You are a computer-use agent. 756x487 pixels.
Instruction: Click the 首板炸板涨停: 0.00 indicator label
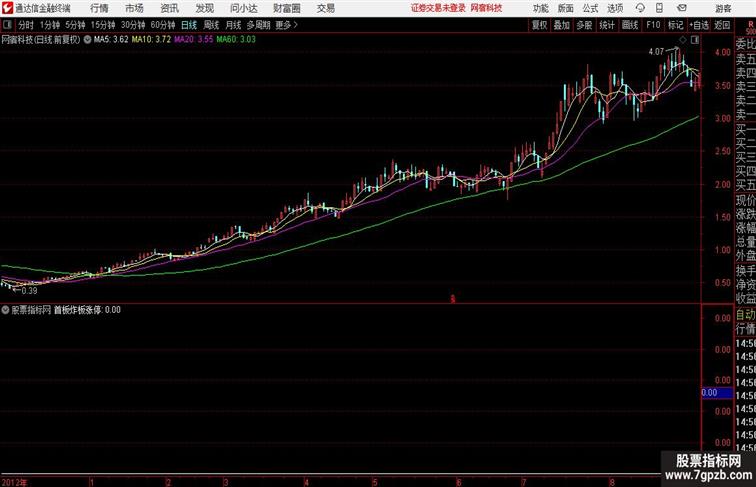coord(87,310)
